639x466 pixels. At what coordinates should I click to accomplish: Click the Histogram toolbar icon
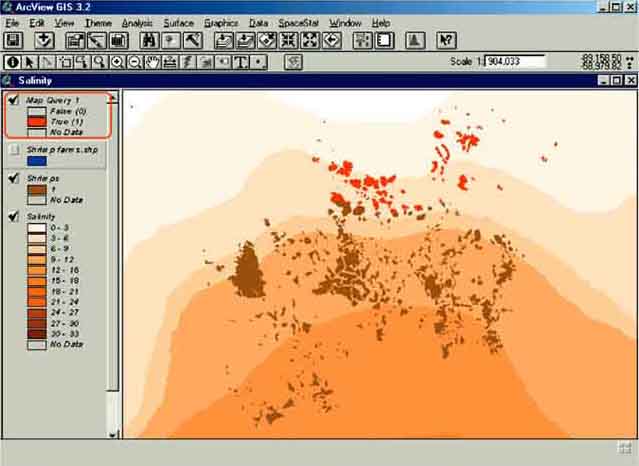tap(414, 41)
